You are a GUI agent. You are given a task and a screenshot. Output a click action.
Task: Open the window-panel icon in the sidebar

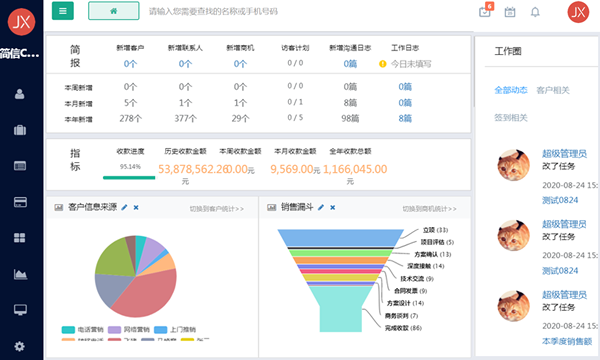click(20, 166)
